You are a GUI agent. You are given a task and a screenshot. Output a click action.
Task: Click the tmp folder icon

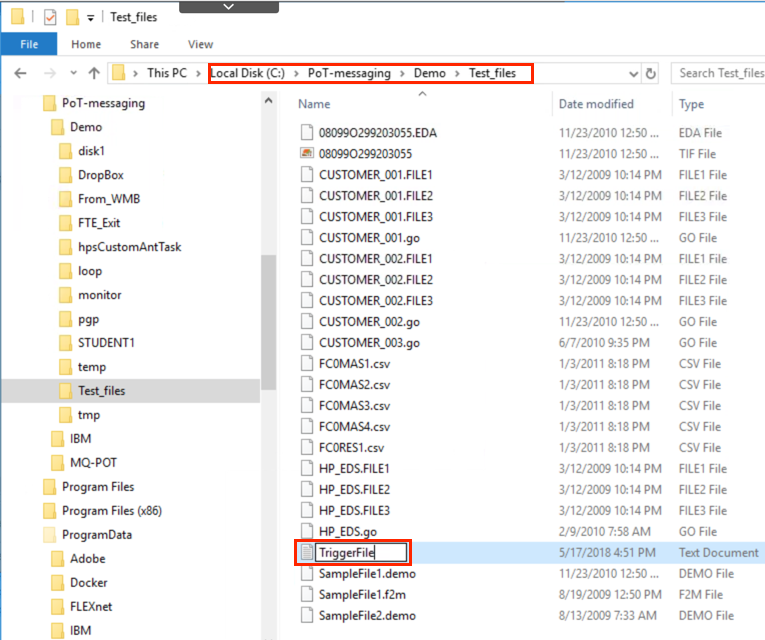point(65,415)
